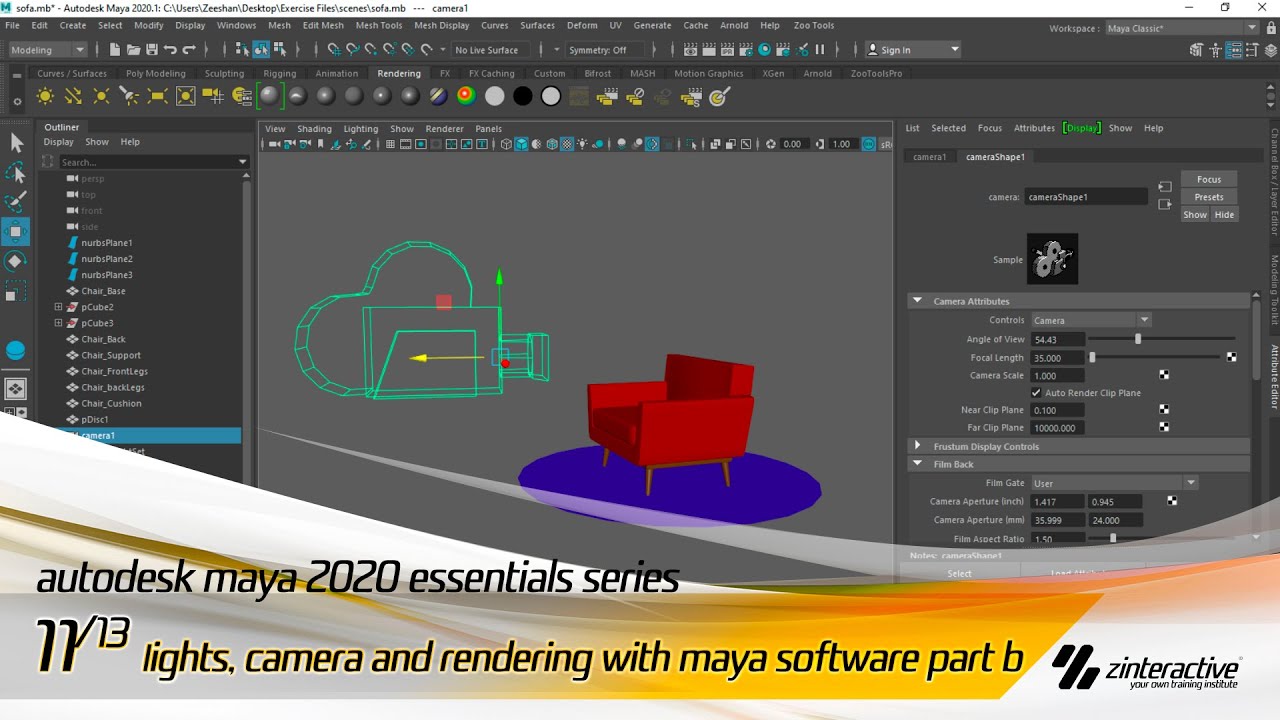Image resolution: width=1280 pixels, height=720 pixels.
Task: Toggle use all lights in viewport
Action: coord(584,144)
